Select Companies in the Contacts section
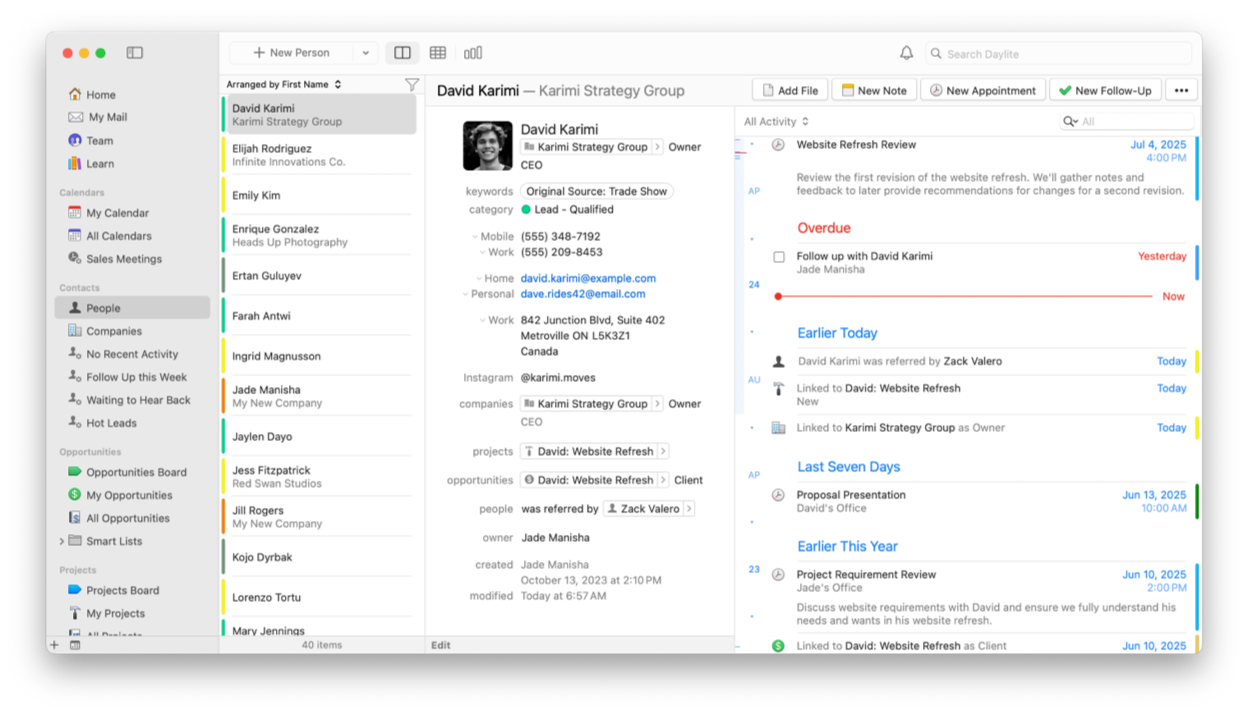The height and width of the screenshot is (715, 1249). [x=113, y=331]
